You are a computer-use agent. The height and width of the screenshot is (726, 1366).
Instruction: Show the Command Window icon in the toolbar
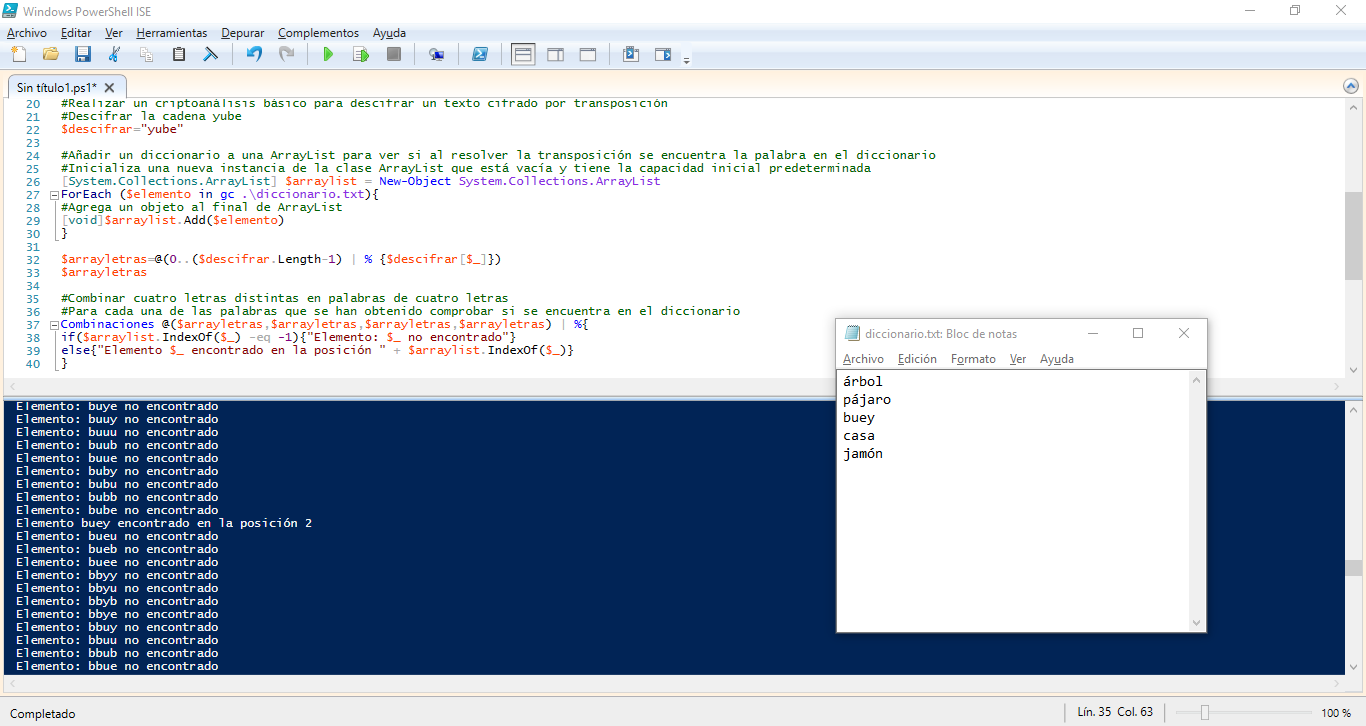pyautogui.click(x=631, y=54)
